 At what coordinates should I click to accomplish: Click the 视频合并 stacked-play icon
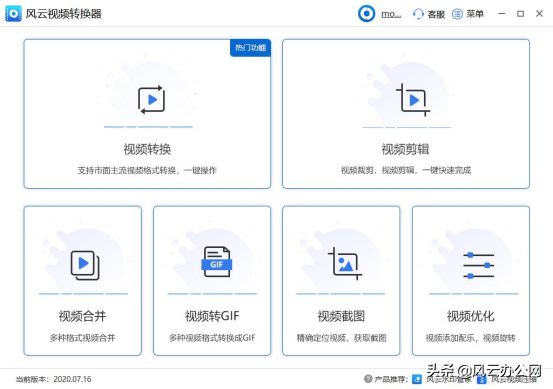85,265
